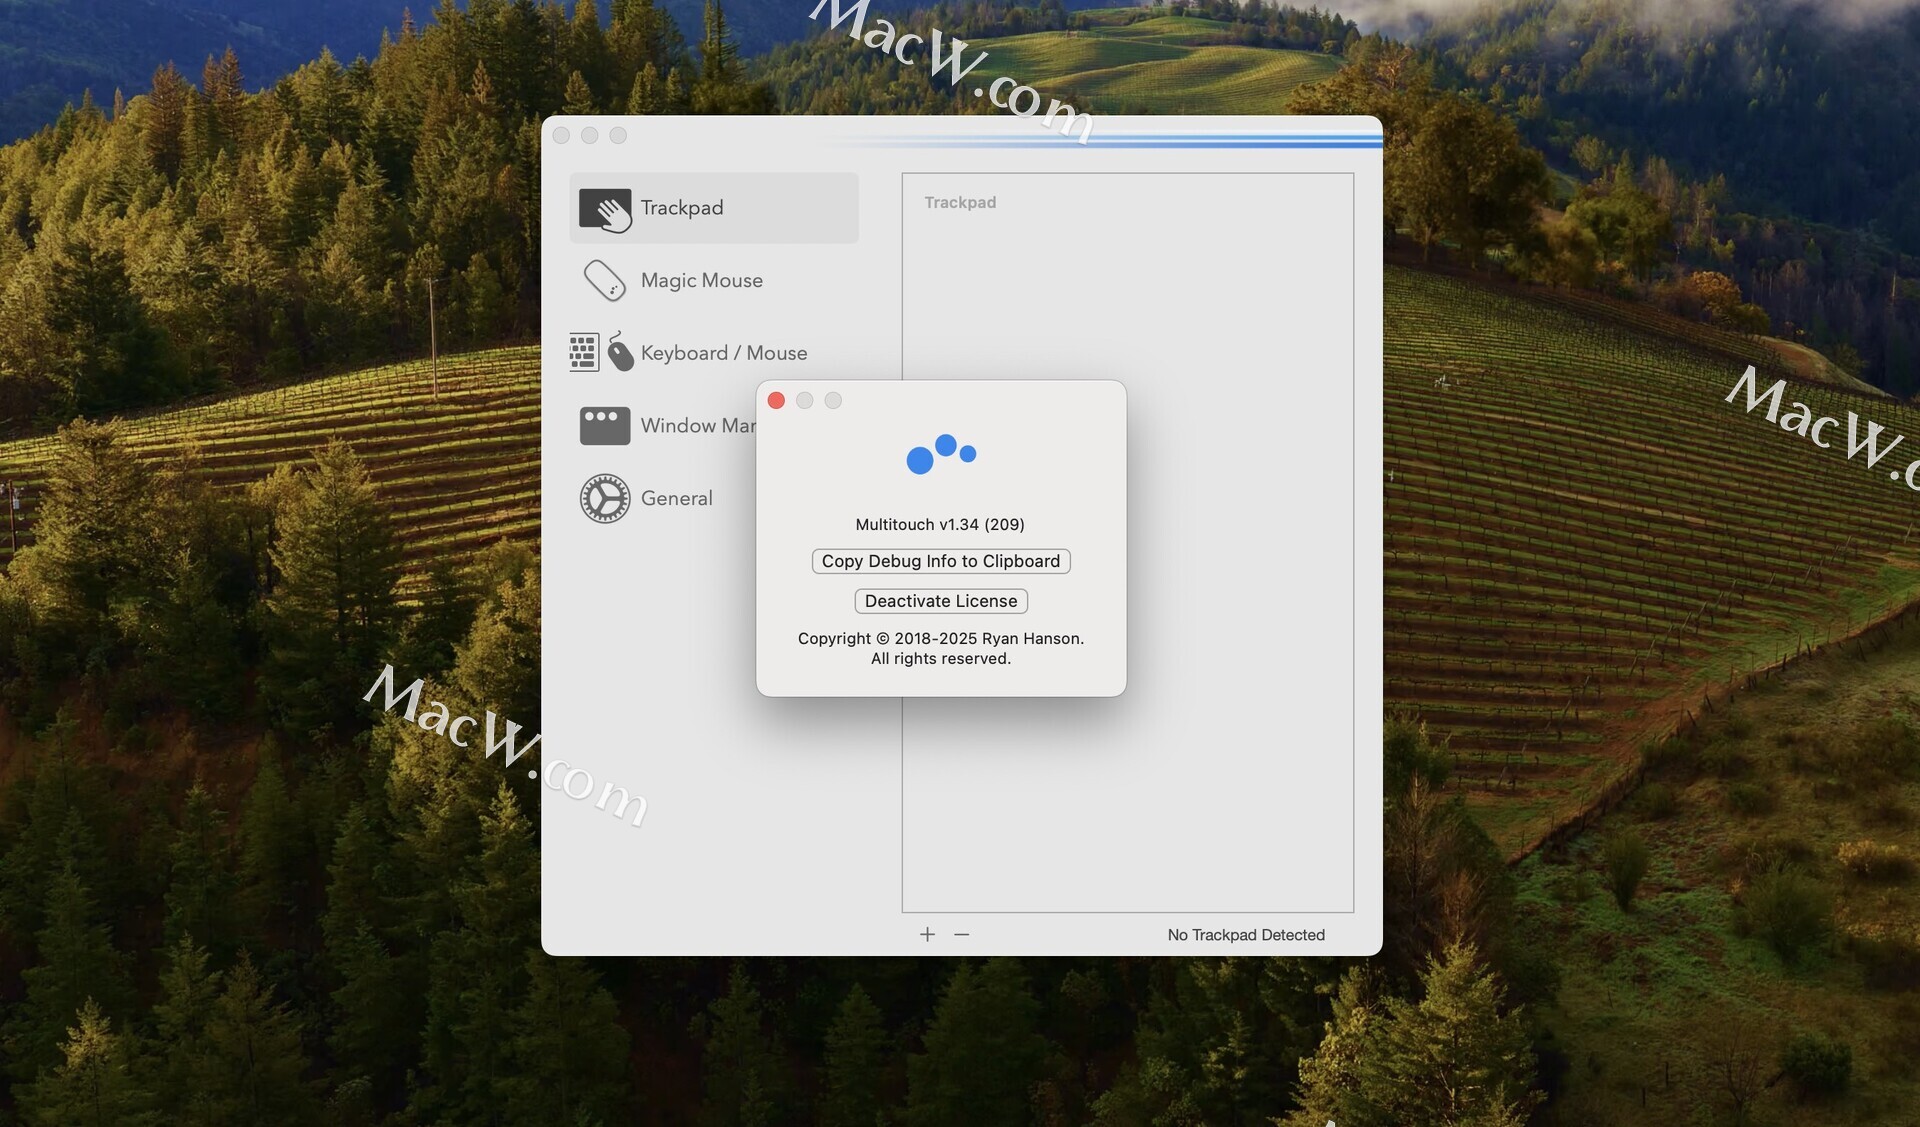Select the Trackpad hand icon in sidebar
Screen dimensions: 1920x1127
click(x=605, y=209)
